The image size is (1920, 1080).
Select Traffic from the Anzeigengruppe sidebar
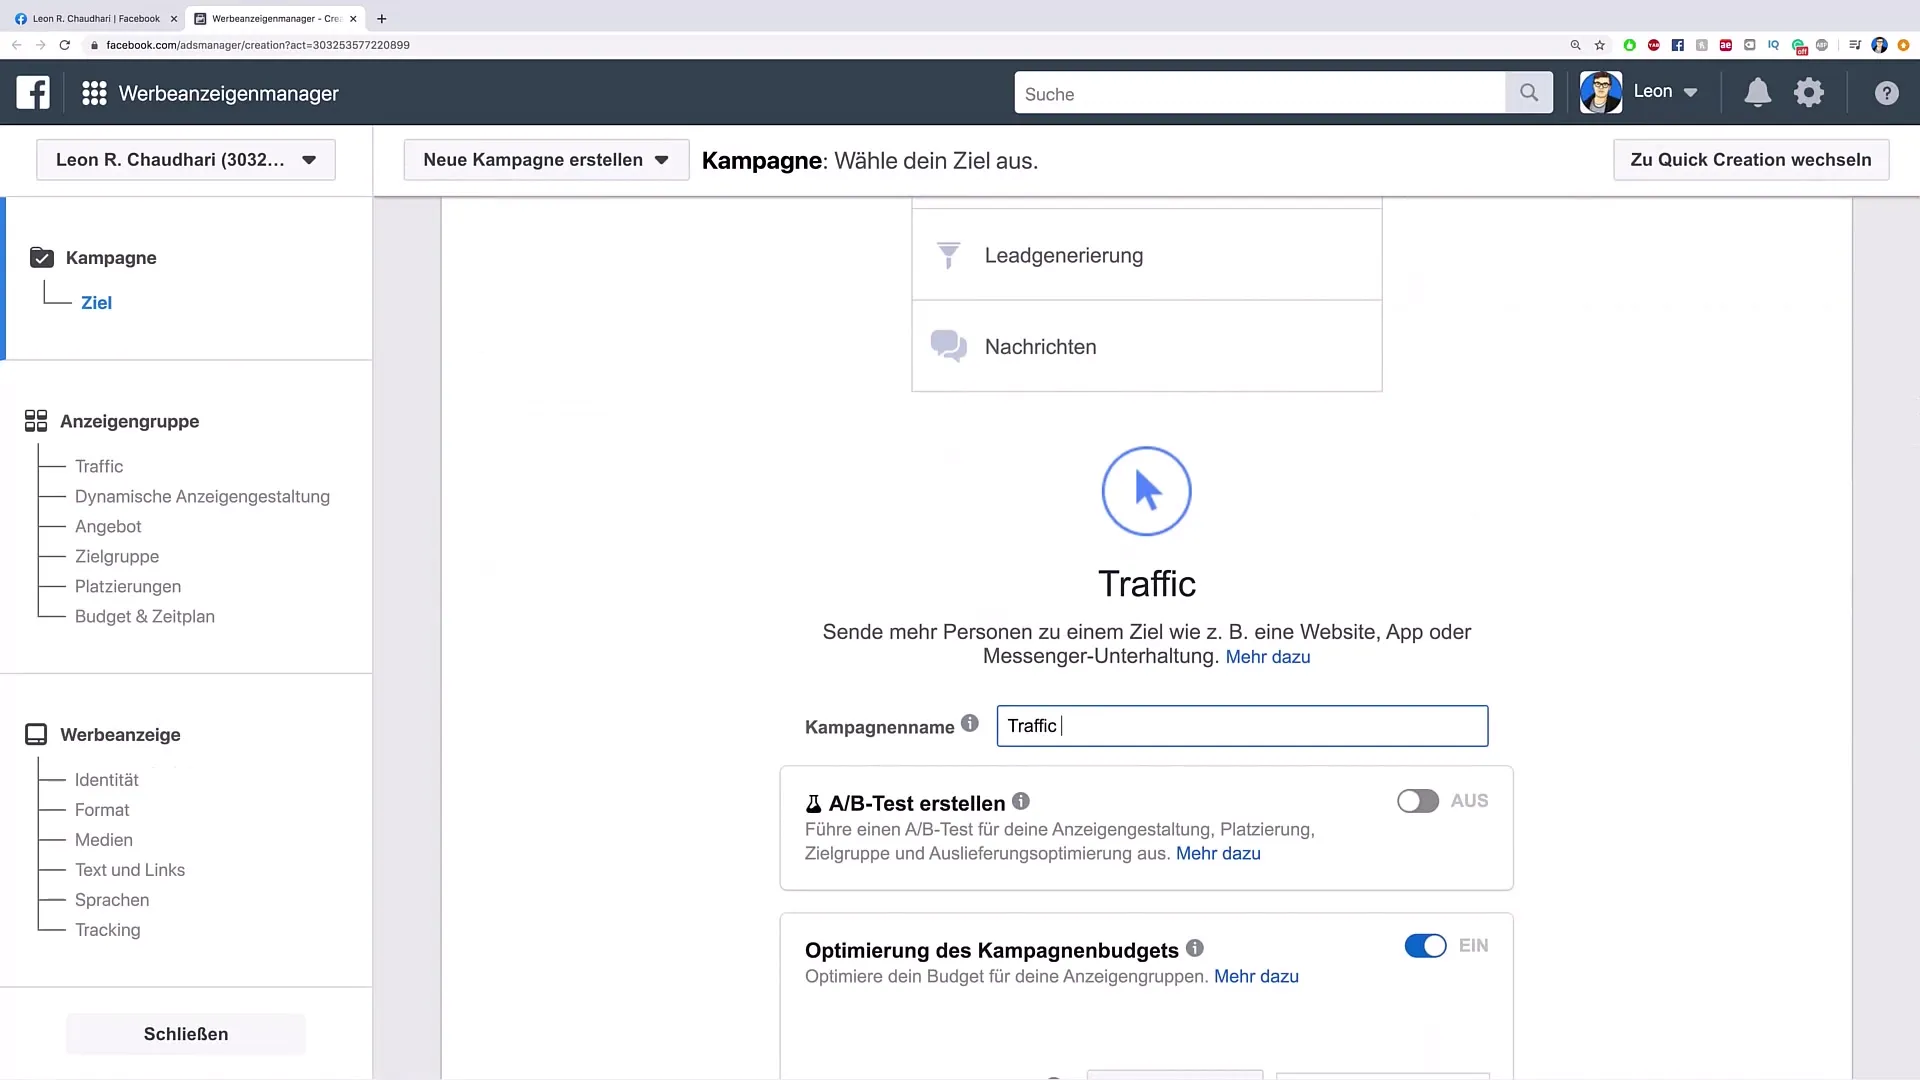coord(100,465)
